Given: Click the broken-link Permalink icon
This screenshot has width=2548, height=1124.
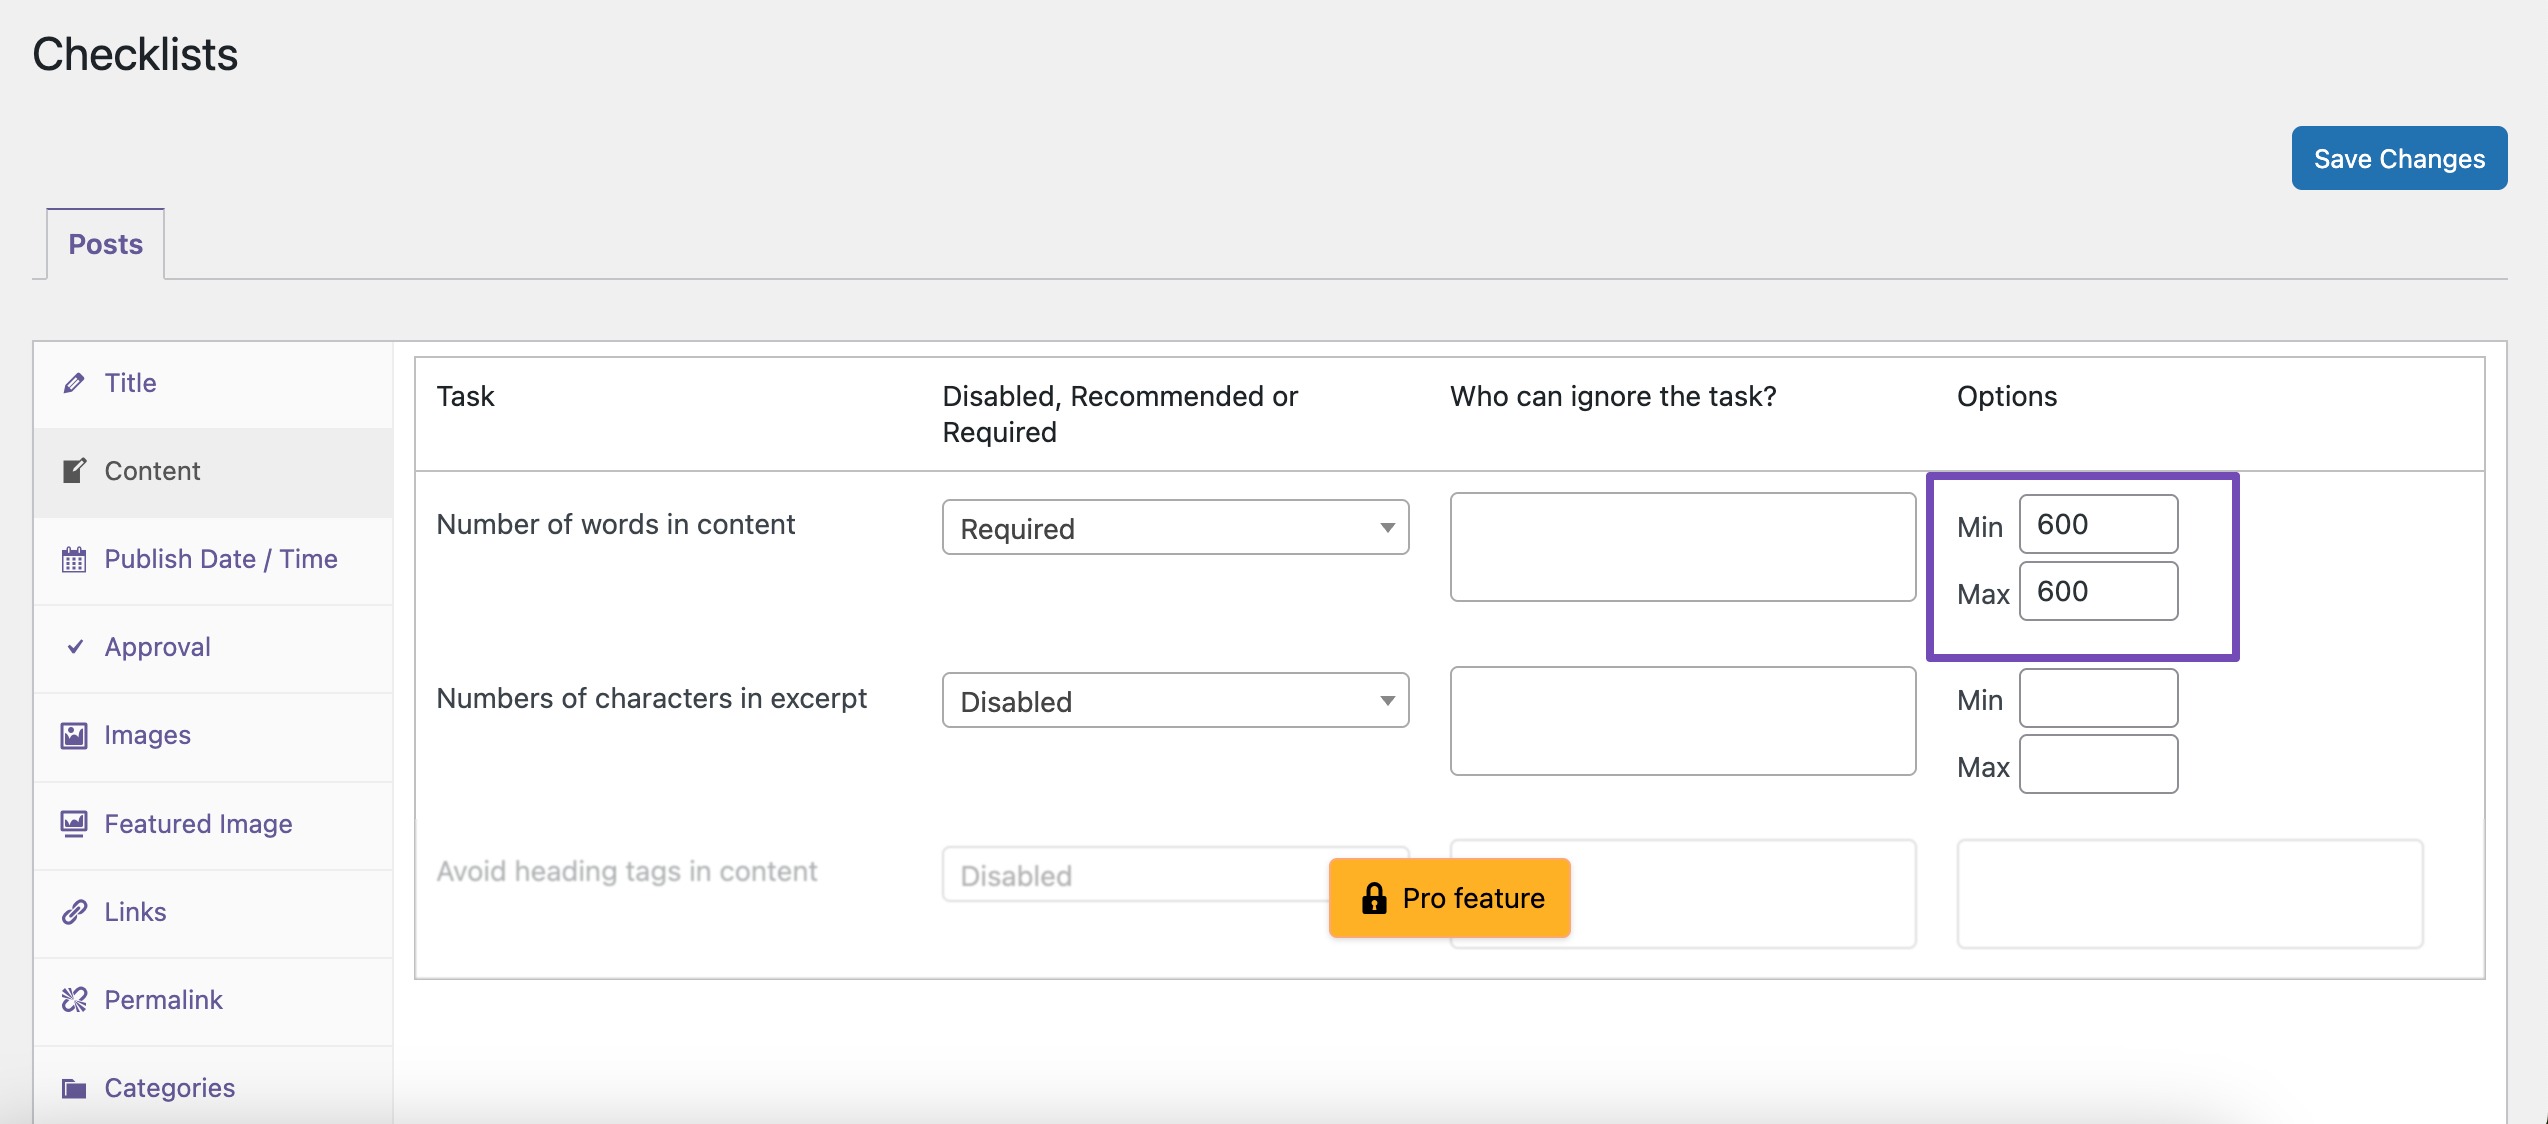Looking at the screenshot, I should [74, 1000].
